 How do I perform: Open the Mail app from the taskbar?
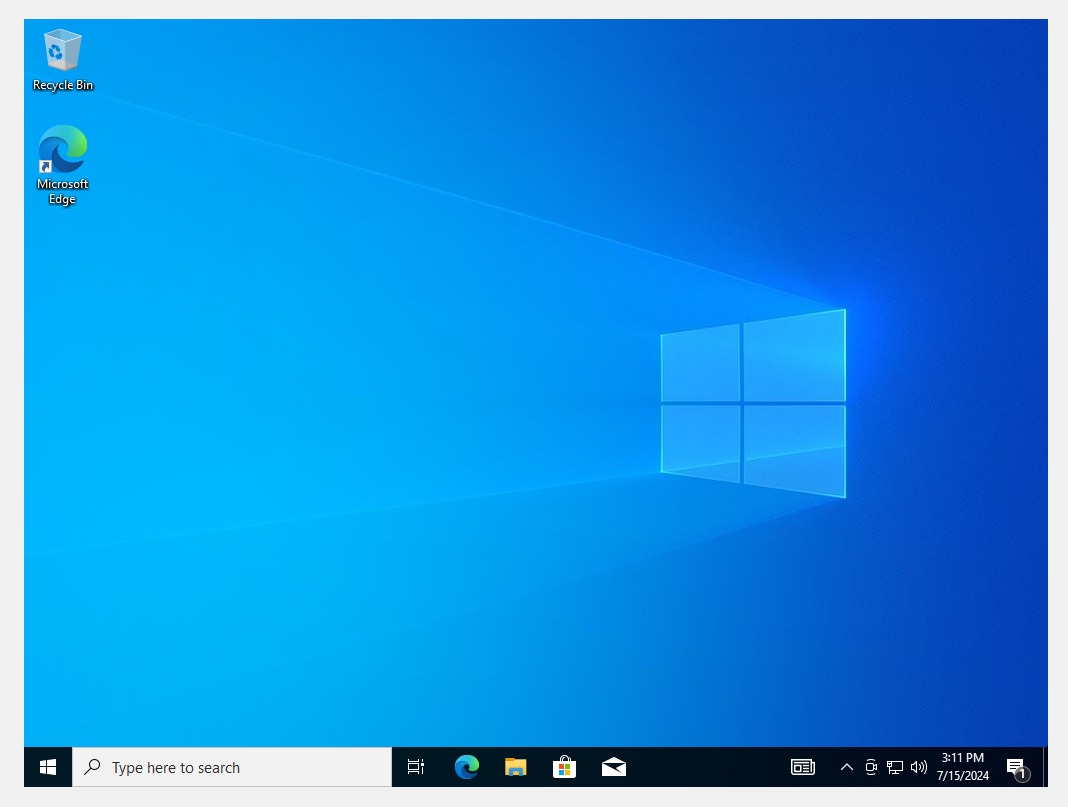tap(614, 768)
